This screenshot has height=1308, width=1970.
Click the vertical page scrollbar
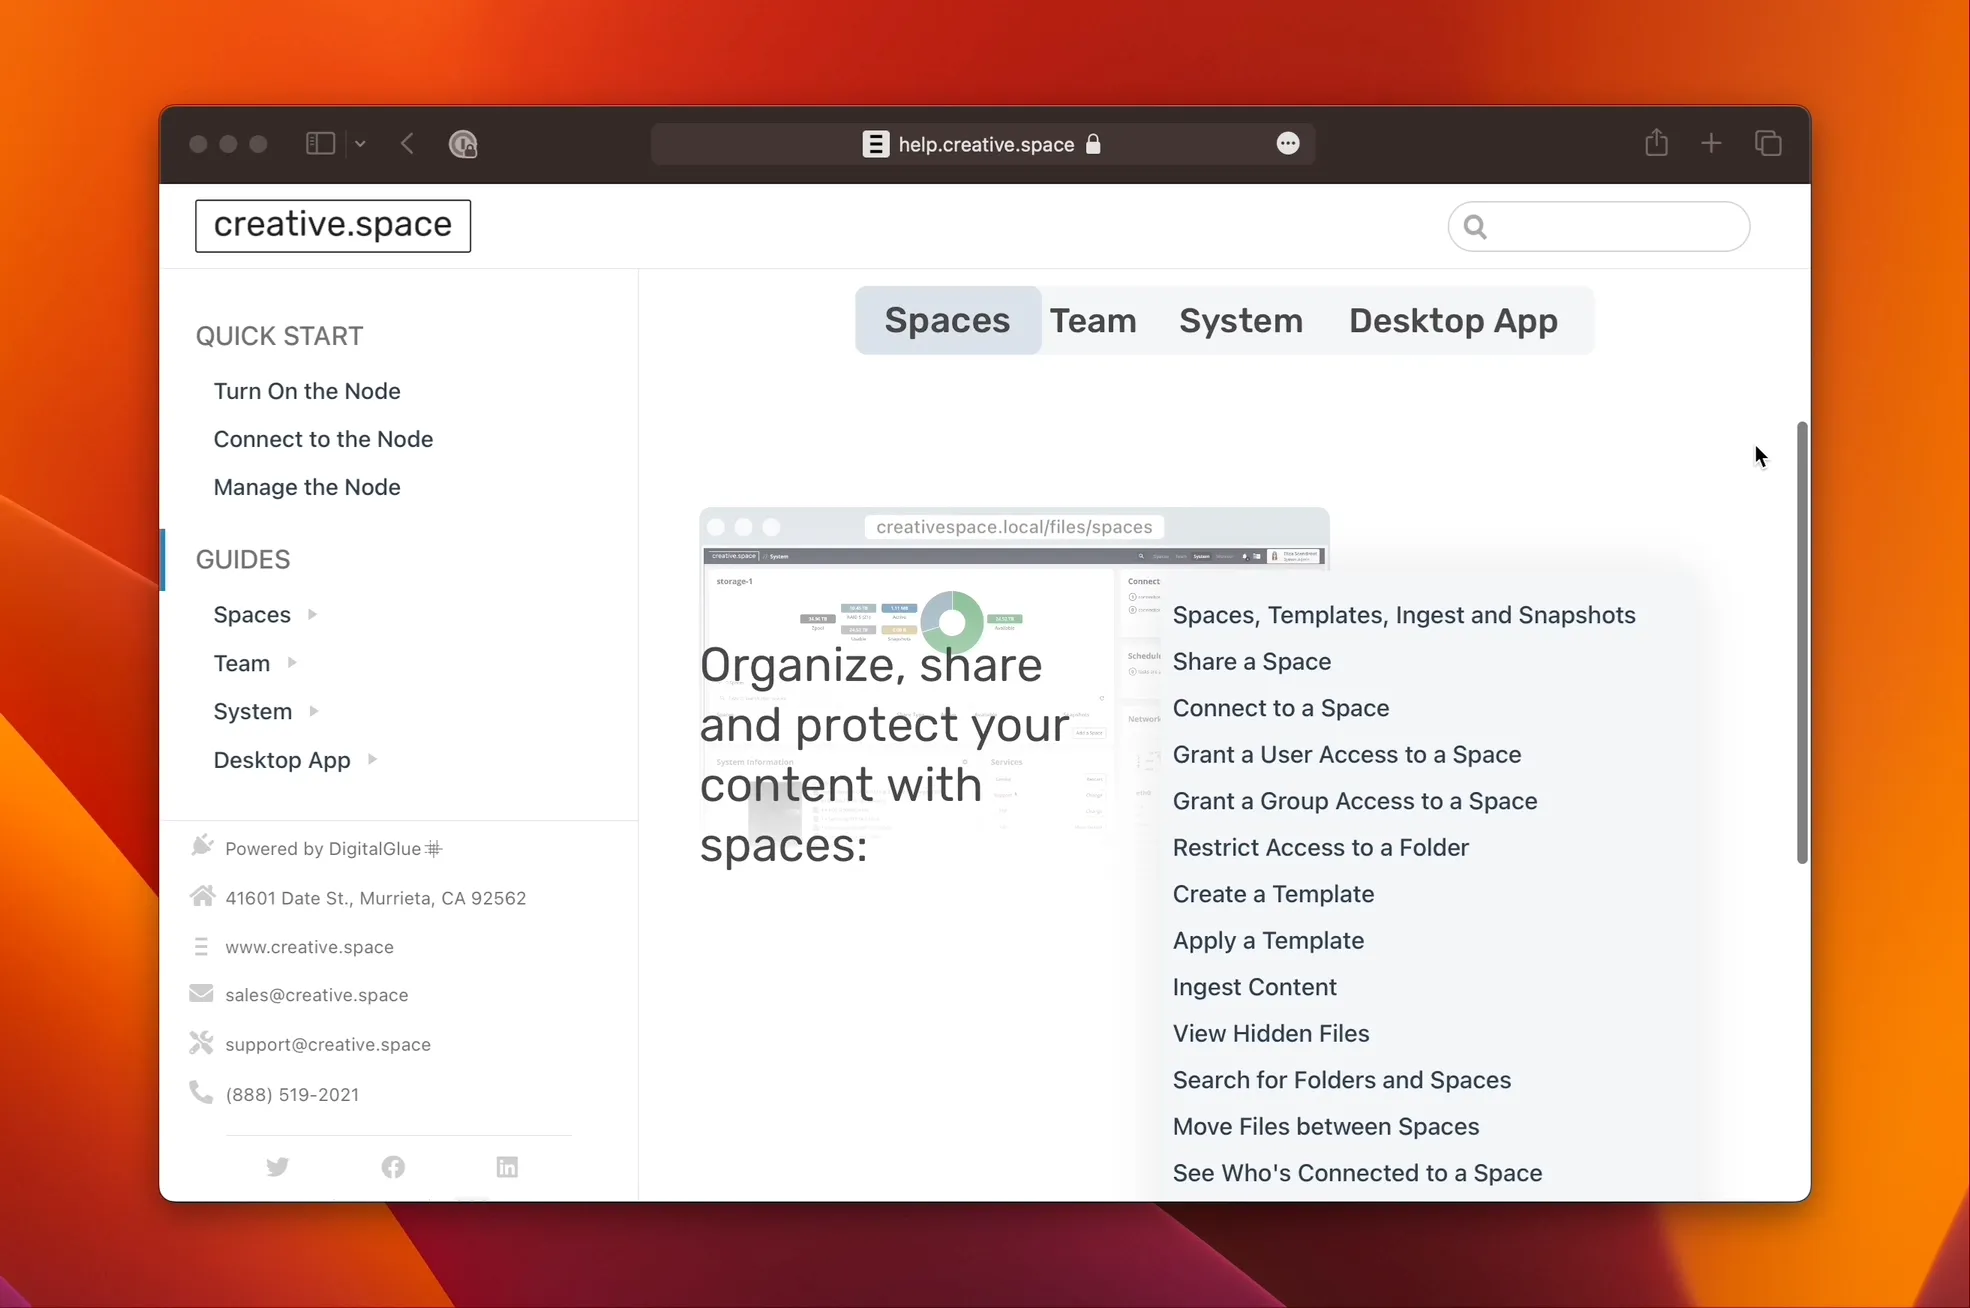[1802, 640]
